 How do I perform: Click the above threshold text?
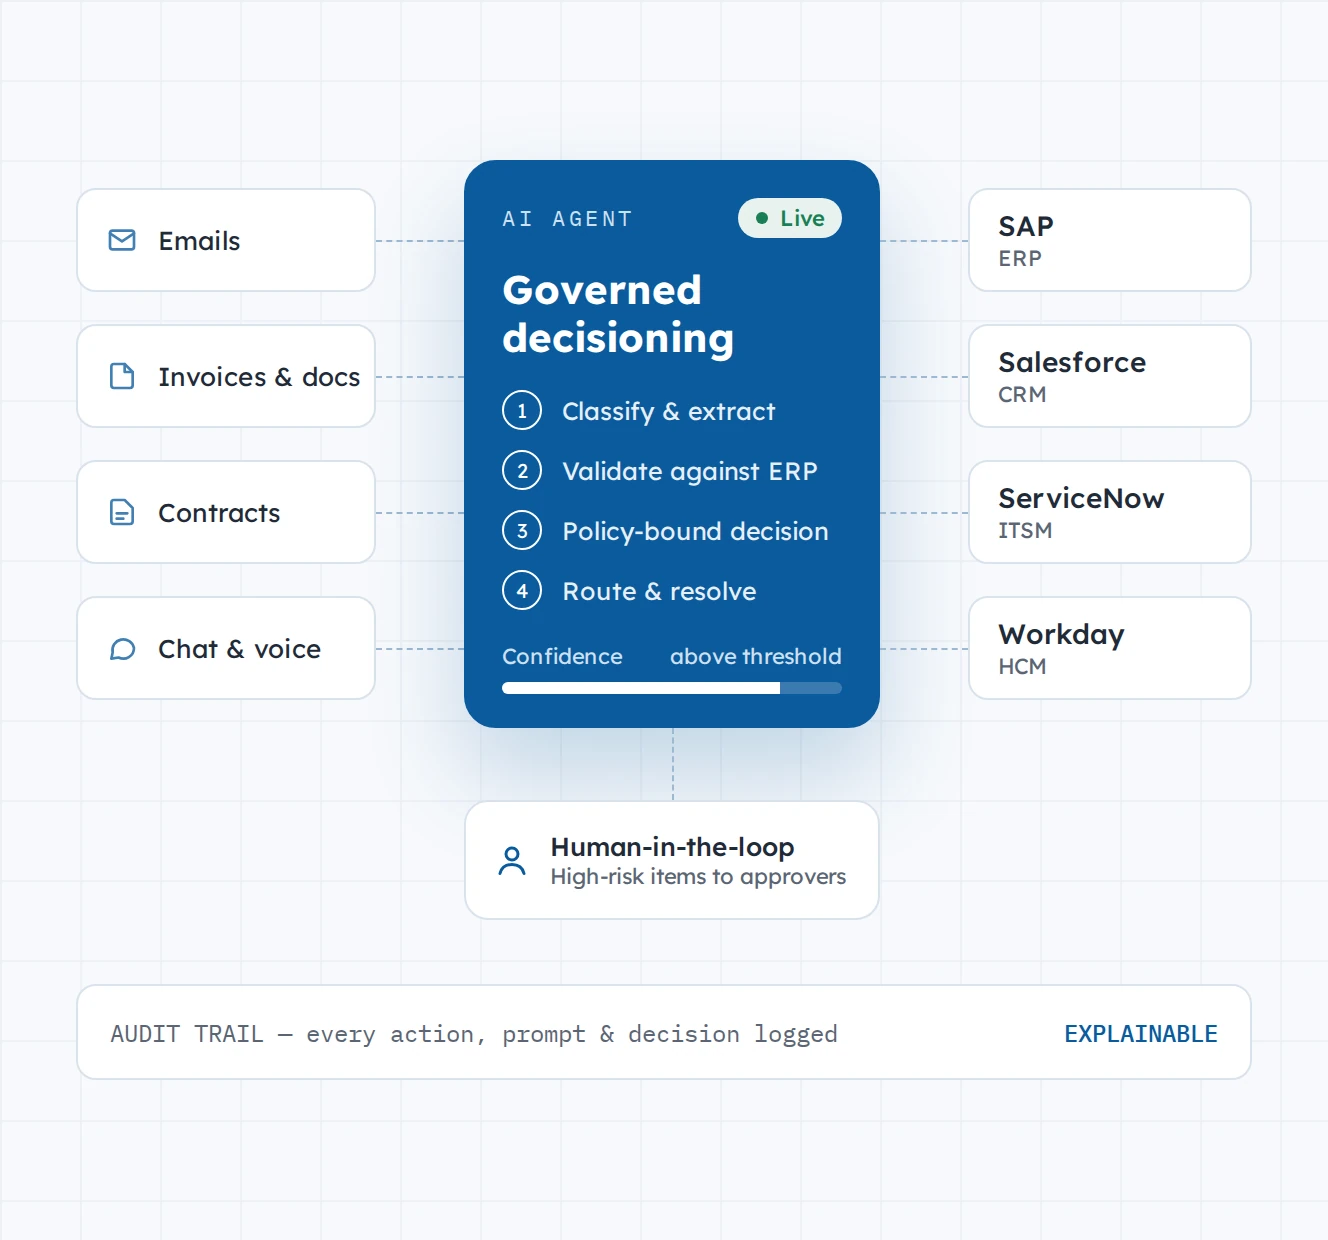click(x=756, y=656)
